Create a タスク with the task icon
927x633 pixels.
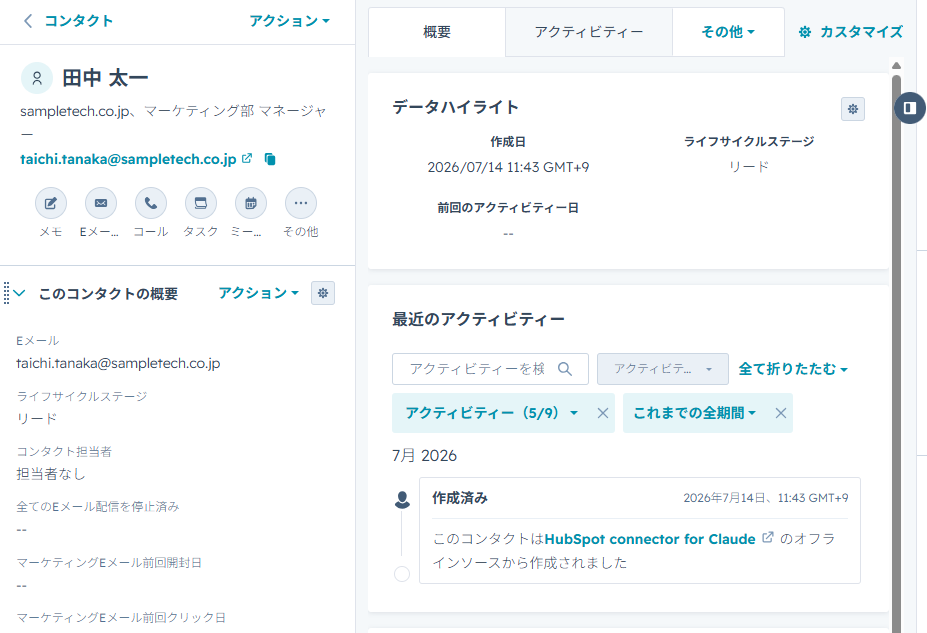pyautogui.click(x=201, y=203)
